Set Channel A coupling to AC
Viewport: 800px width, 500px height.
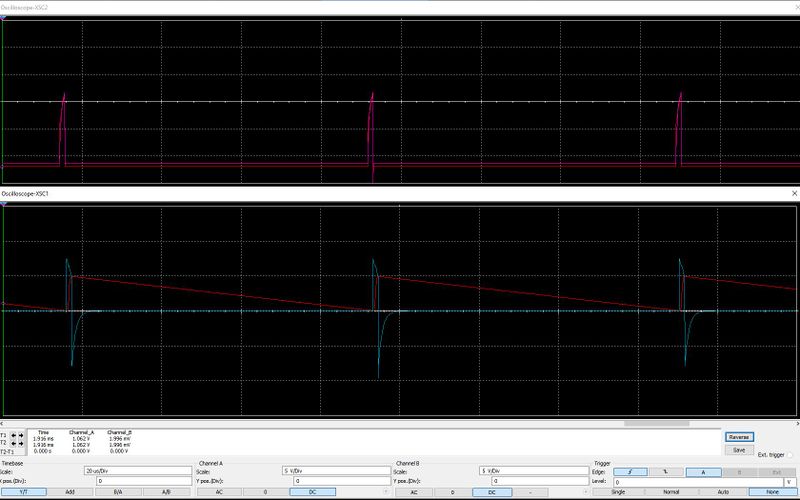click(219, 492)
